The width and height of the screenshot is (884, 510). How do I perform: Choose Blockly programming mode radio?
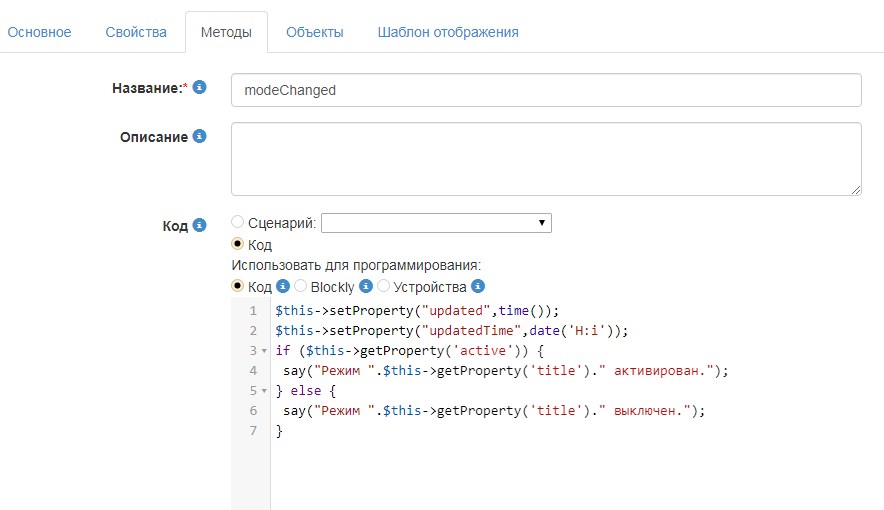tap(300, 286)
